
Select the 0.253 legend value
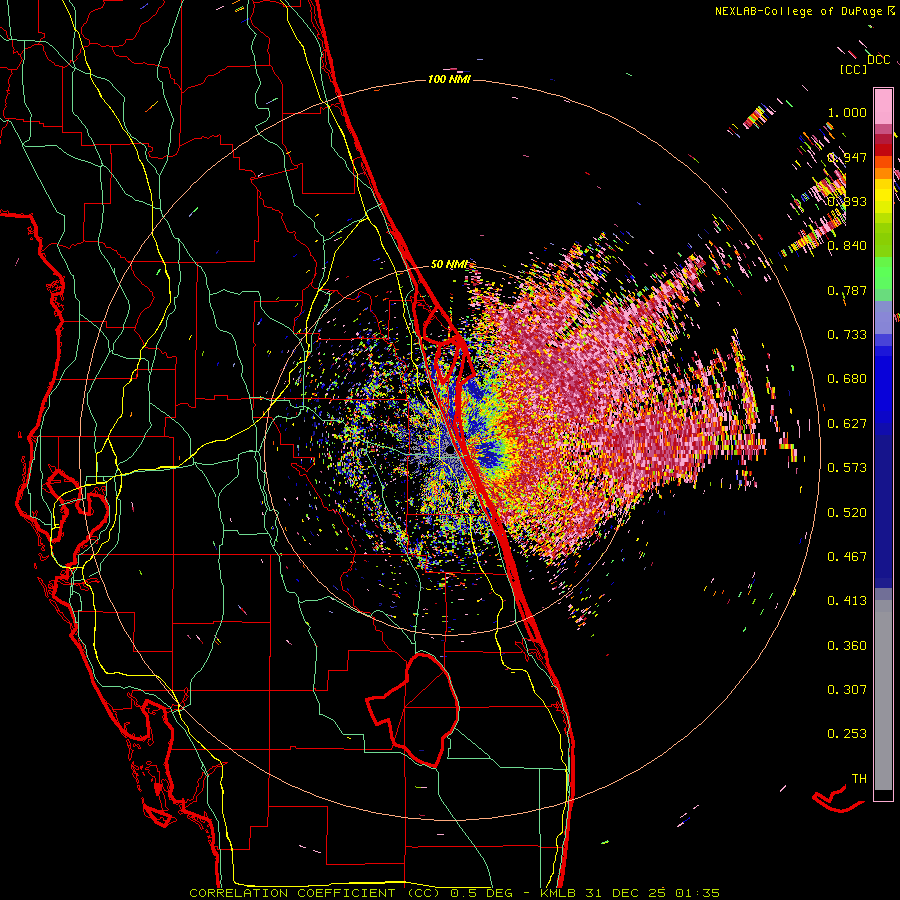[847, 734]
